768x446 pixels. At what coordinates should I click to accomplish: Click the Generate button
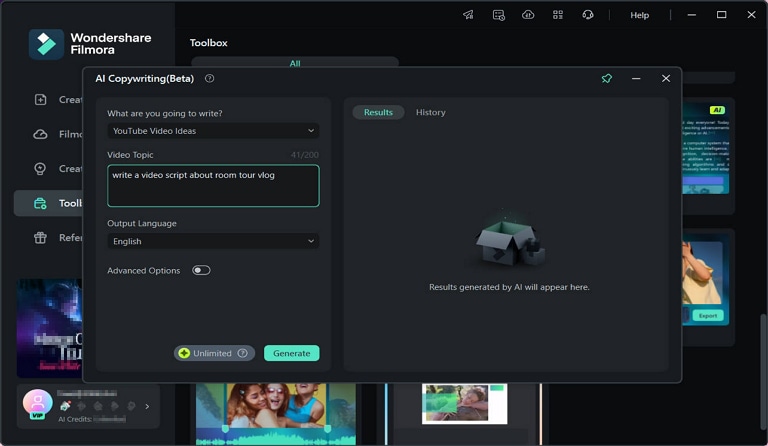click(291, 353)
